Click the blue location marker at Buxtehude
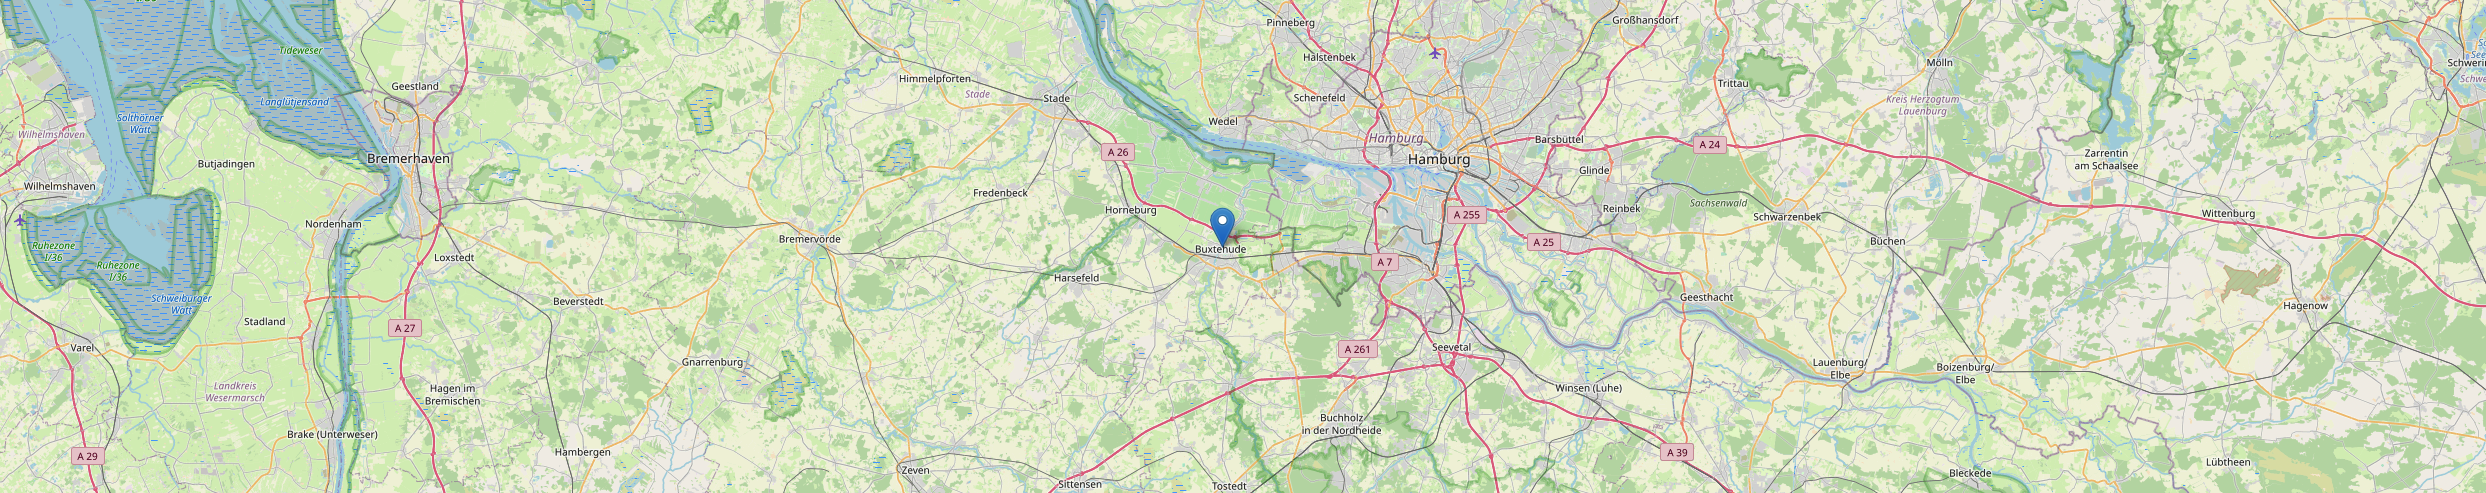 pyautogui.click(x=1222, y=225)
